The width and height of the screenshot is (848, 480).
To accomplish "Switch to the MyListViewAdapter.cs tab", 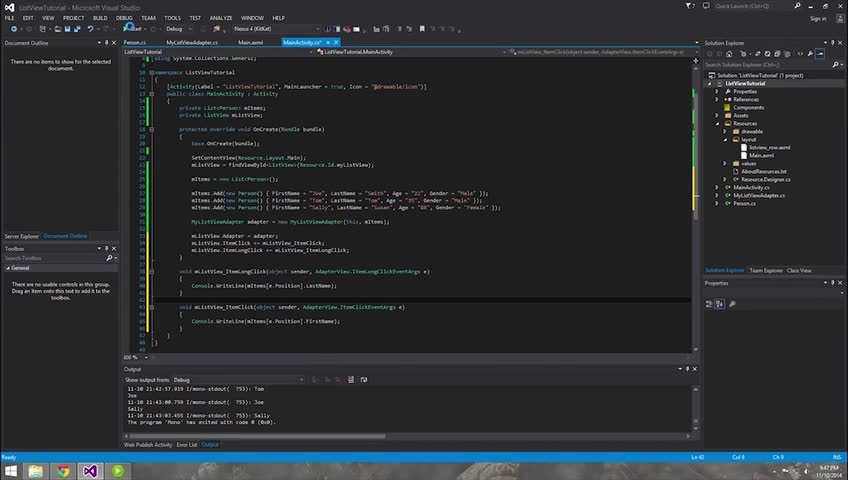I will point(192,43).
